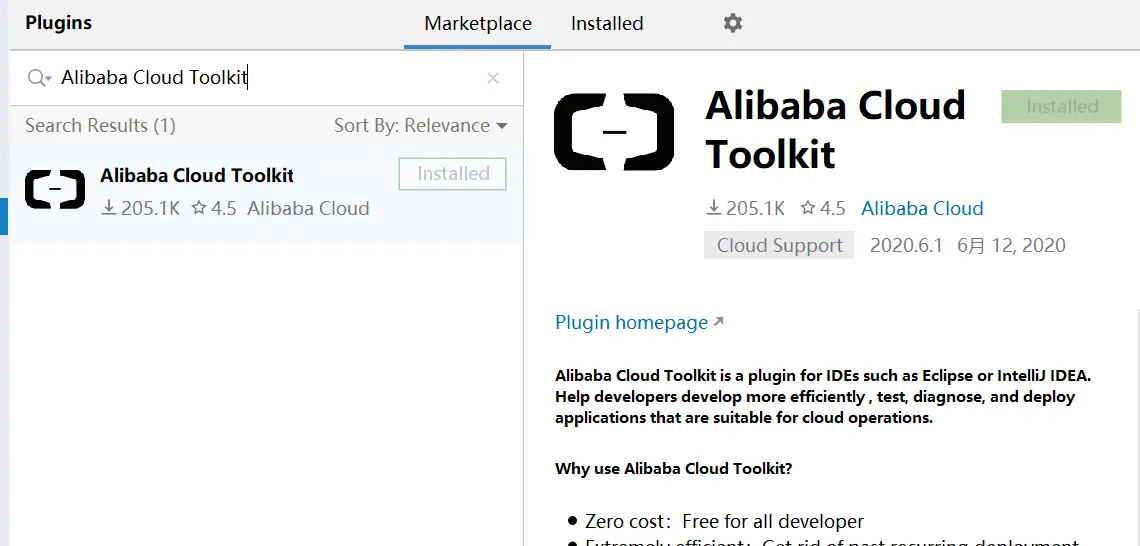Click the search magnifier history icon
The height and width of the screenshot is (546, 1140).
pyautogui.click(x=39, y=78)
